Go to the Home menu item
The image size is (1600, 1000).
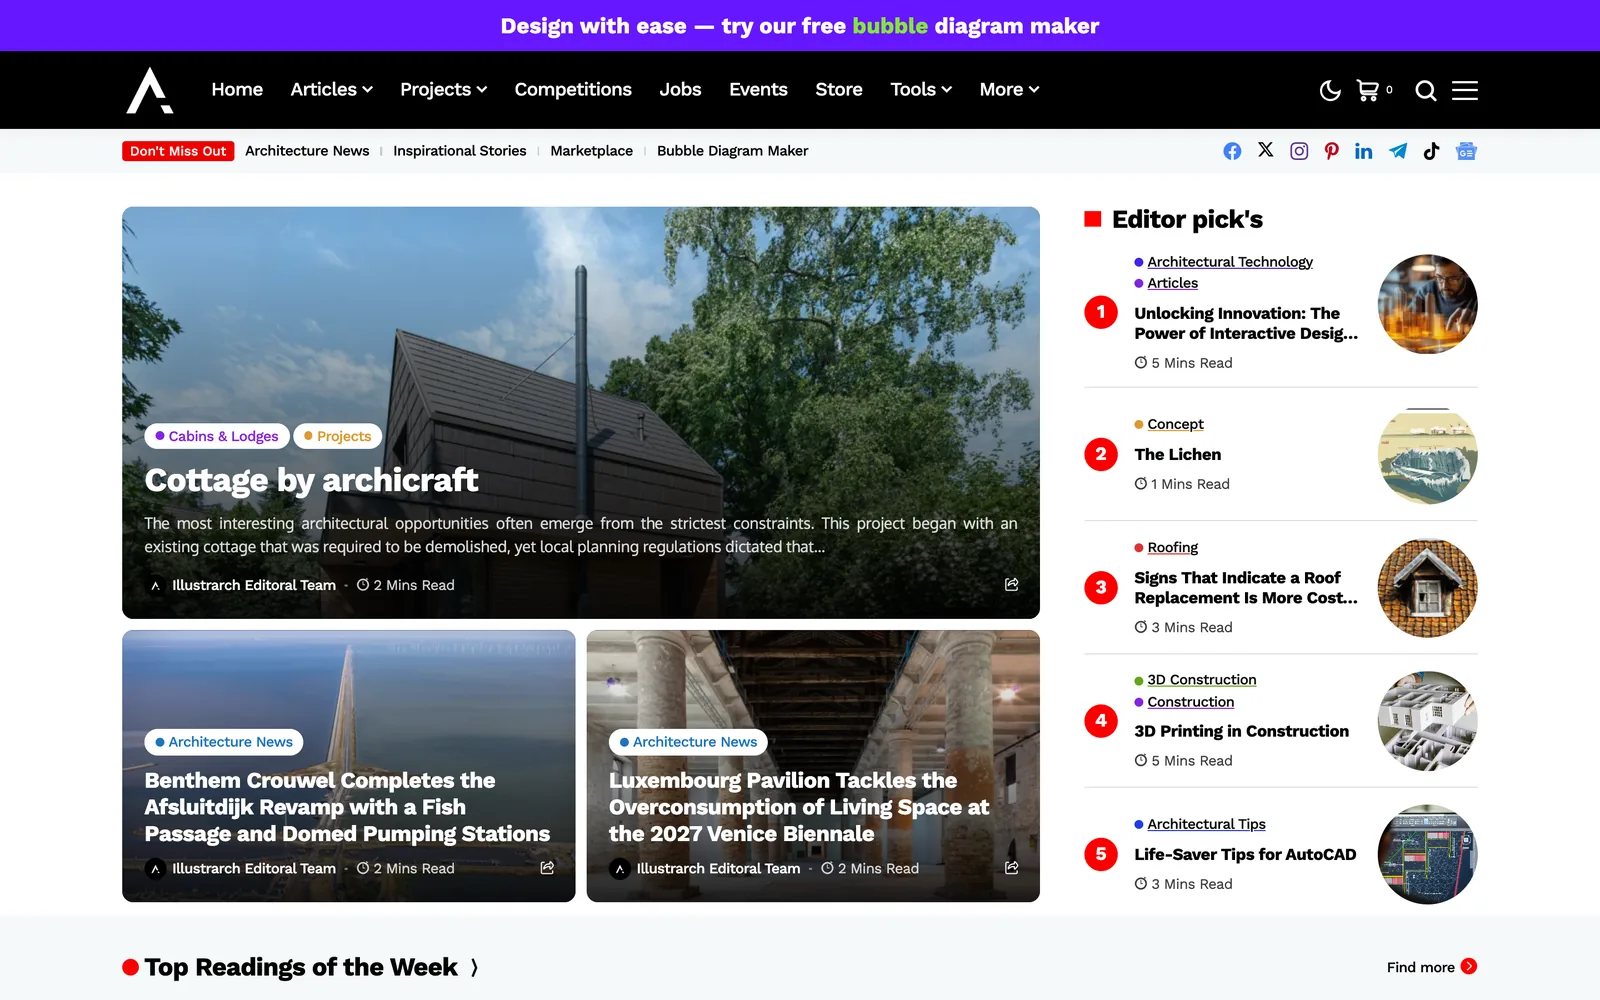pyautogui.click(x=237, y=90)
